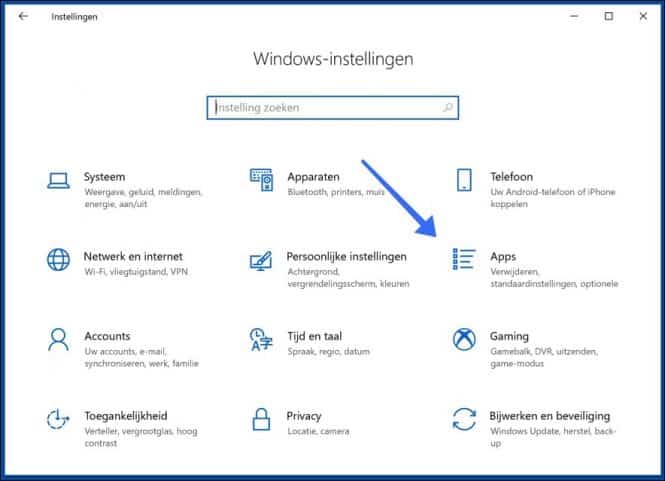This screenshot has width=665, height=481.
Task: Select the Bijwerken en beveiliging heading
Action: (550, 416)
